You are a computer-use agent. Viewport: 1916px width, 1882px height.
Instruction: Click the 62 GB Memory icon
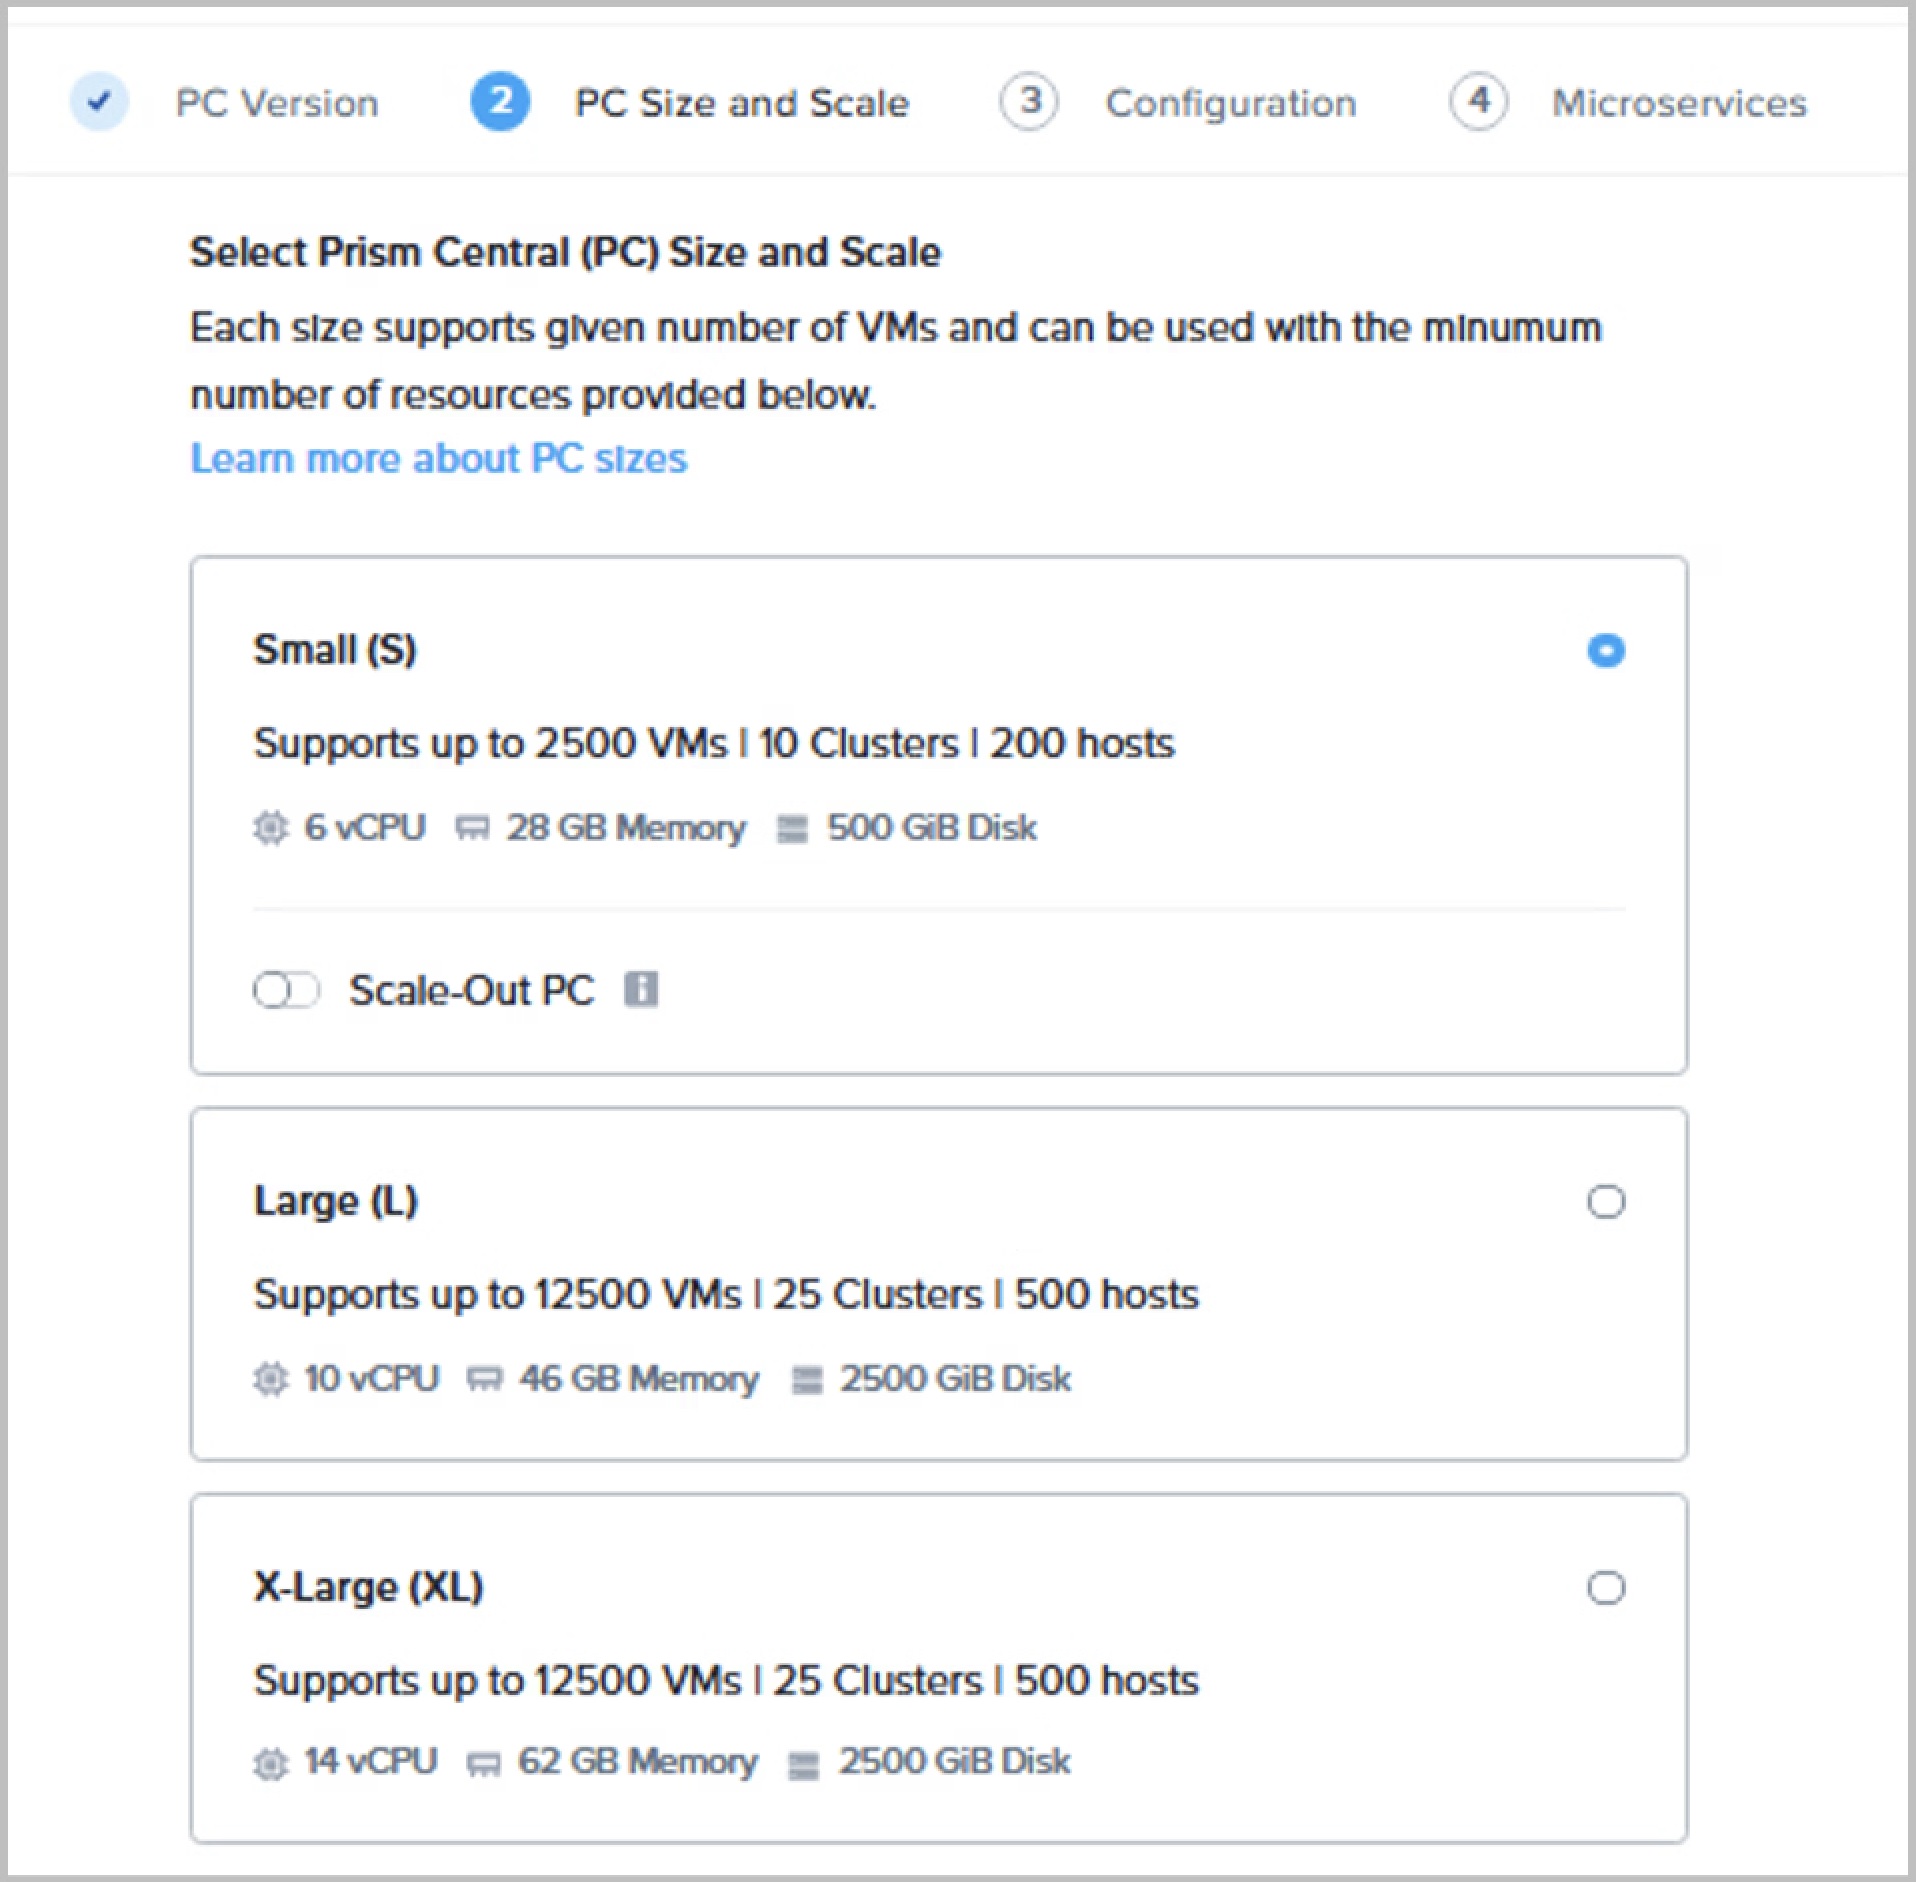(x=483, y=1764)
